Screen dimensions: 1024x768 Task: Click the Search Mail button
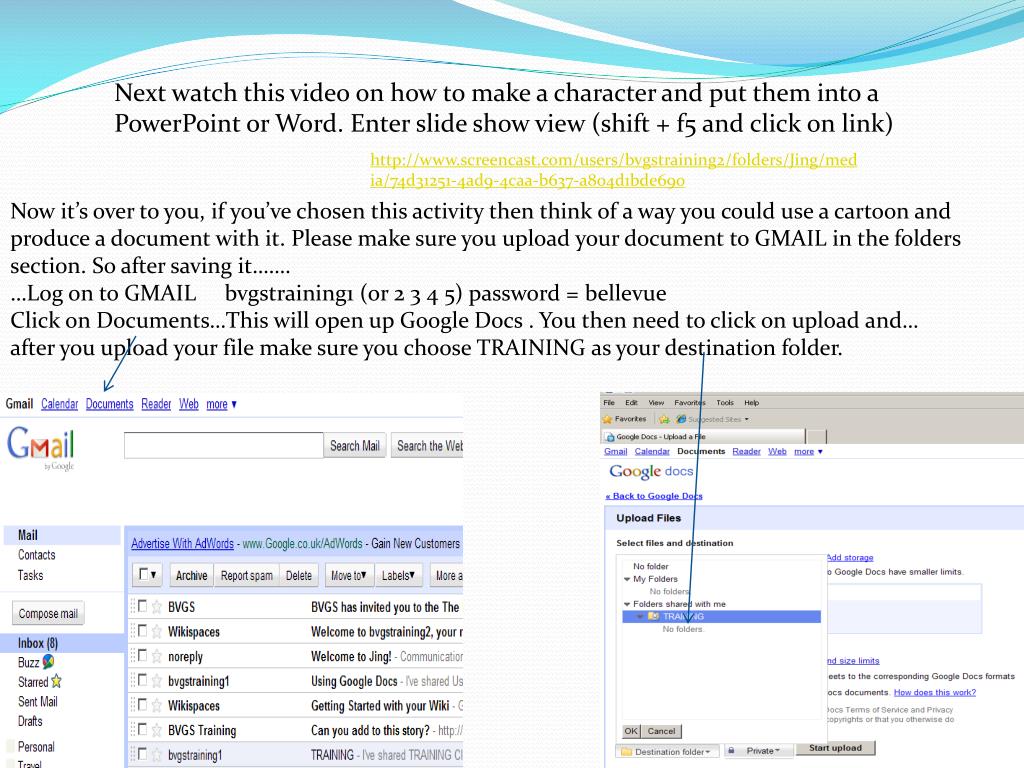(x=355, y=445)
